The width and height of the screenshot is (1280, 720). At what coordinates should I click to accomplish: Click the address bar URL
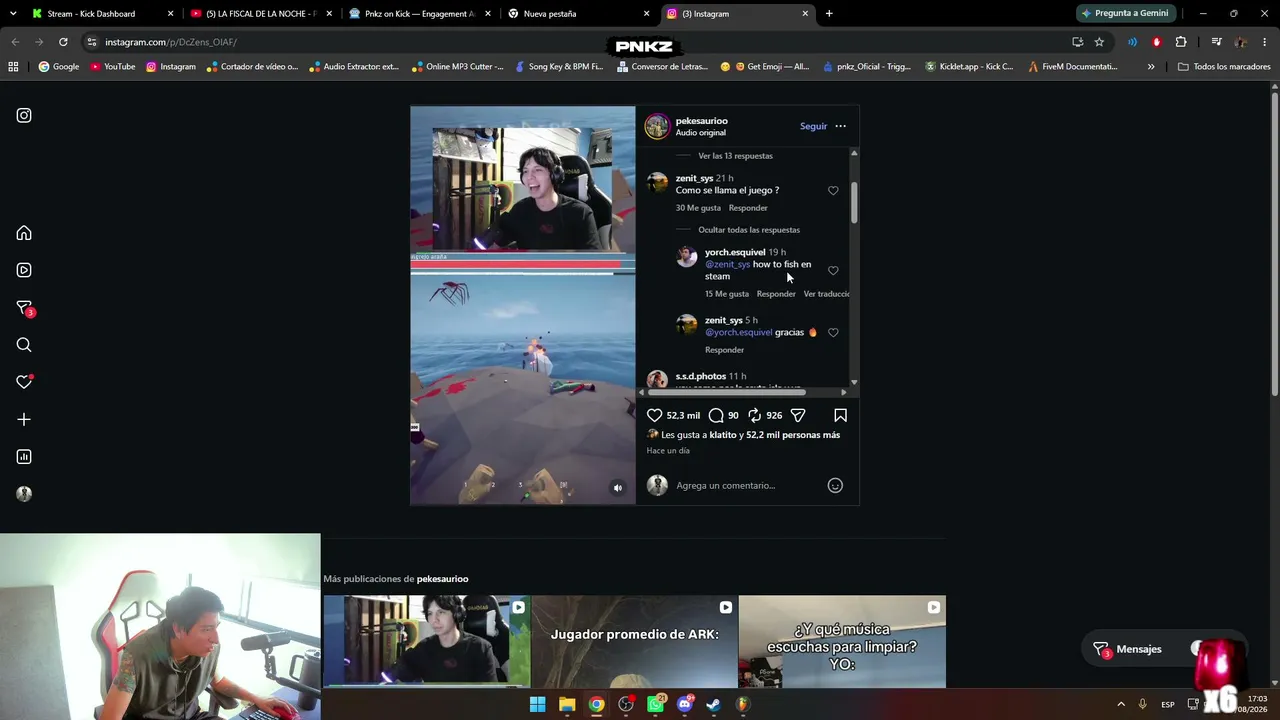(171, 42)
